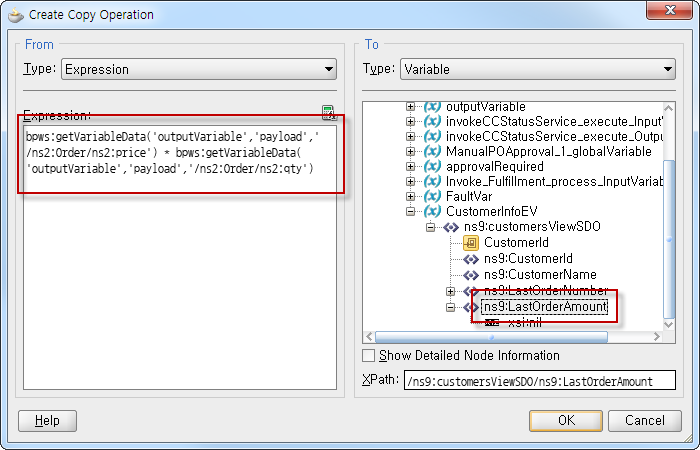
Task: Click the tree scroll down arrow
Action: (669, 325)
